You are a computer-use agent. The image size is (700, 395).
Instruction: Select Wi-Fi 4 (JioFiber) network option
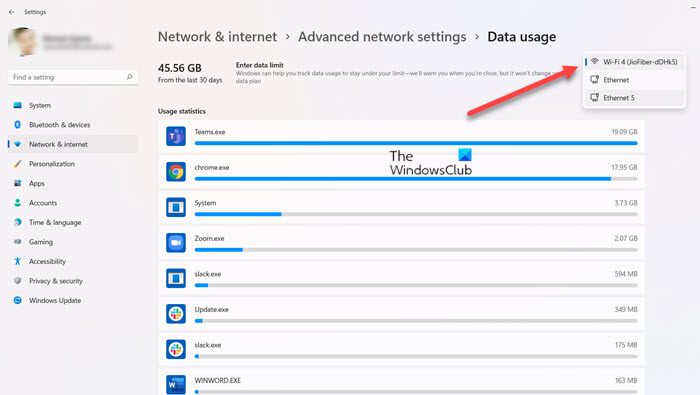634,62
